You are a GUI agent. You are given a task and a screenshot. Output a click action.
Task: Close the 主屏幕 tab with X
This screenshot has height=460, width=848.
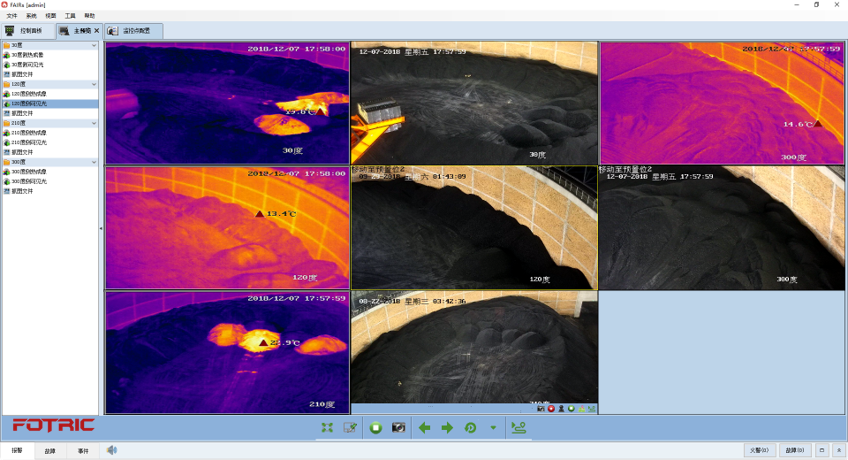[97, 31]
